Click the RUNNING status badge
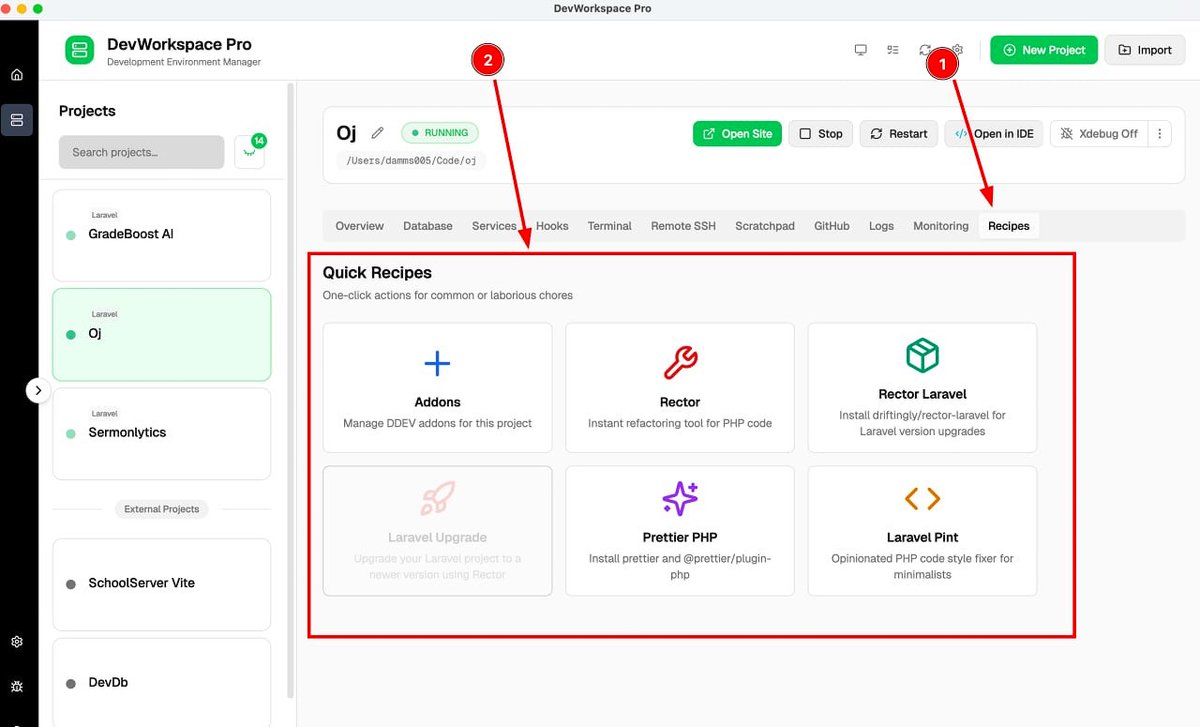Screen dimensions: 1200x727 [x=440, y=132]
